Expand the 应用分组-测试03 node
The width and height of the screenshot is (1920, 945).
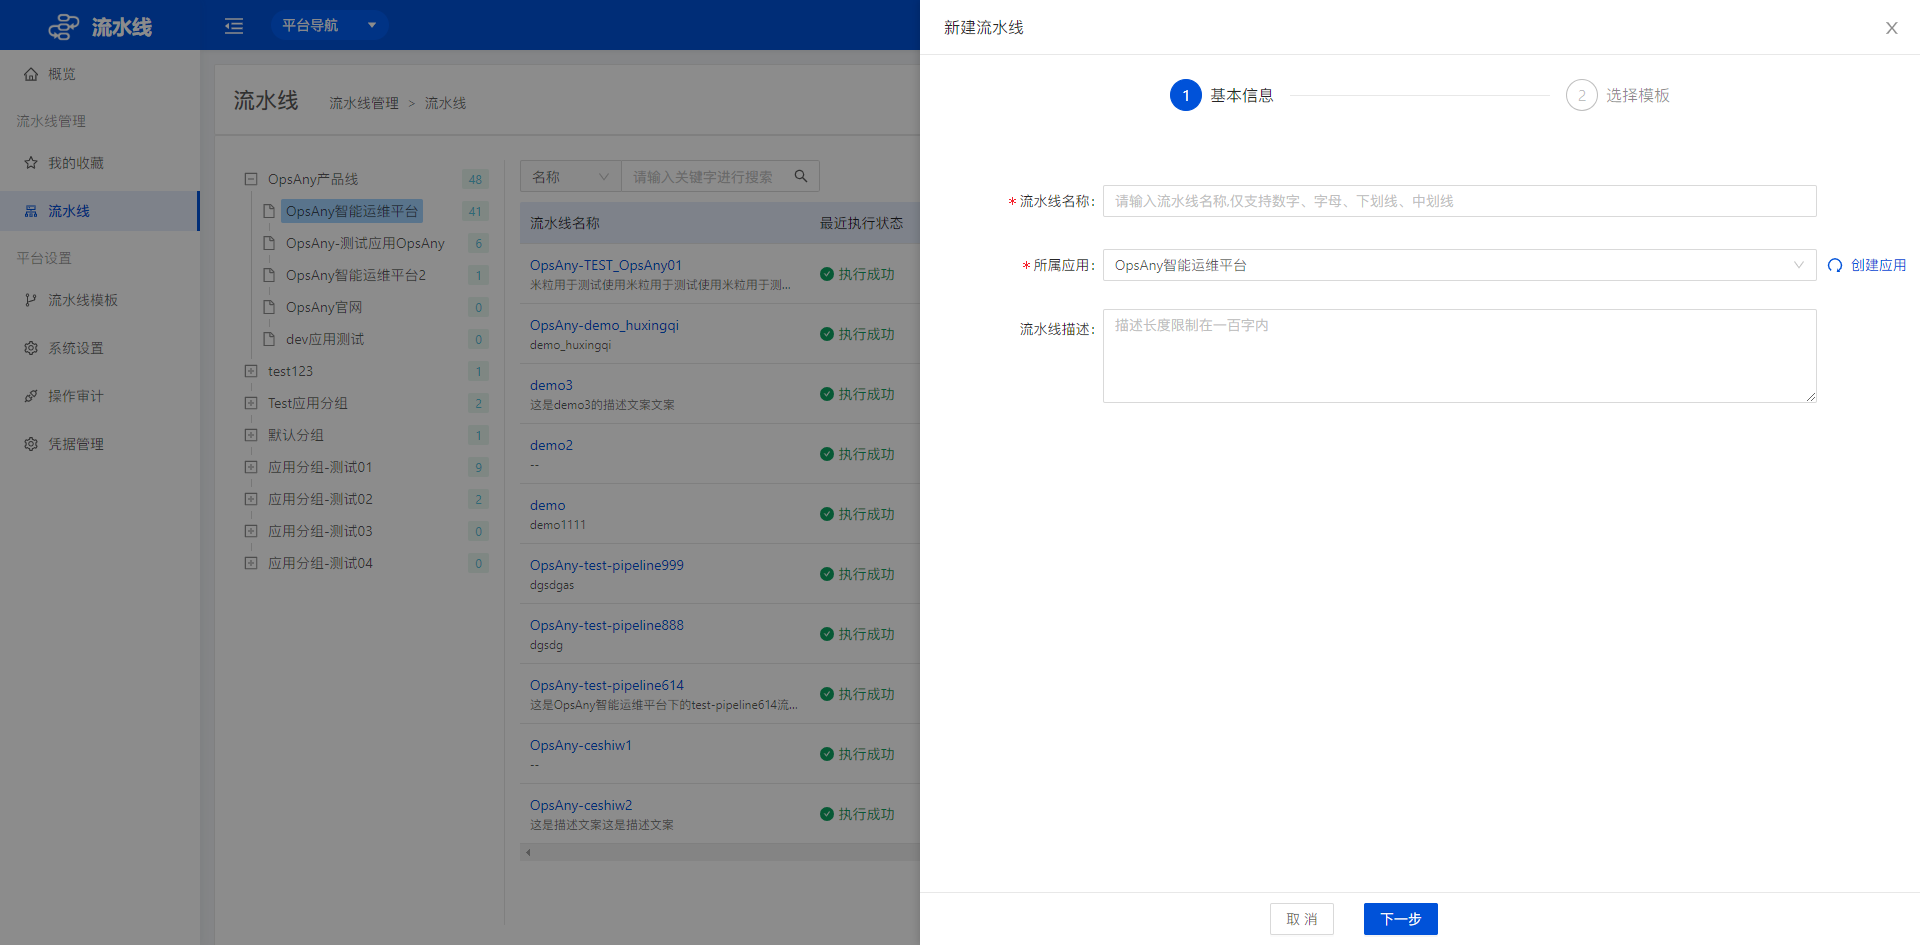point(251,531)
